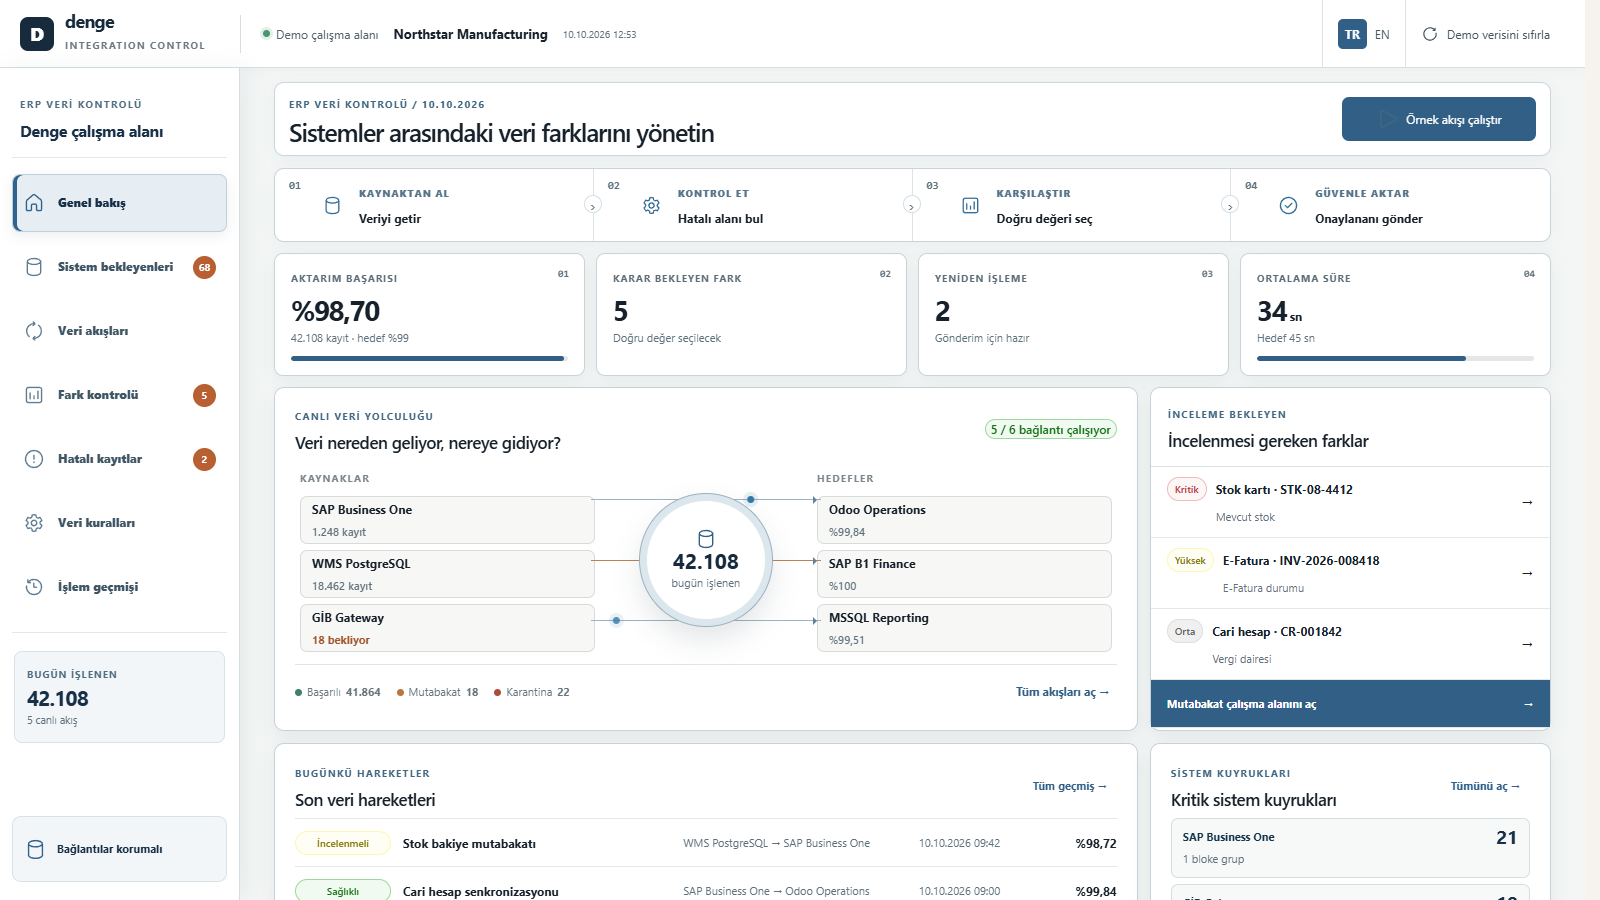1600x900 pixels.
Task: Click Demo verisini sıfırla
Action: [x=1486, y=34]
